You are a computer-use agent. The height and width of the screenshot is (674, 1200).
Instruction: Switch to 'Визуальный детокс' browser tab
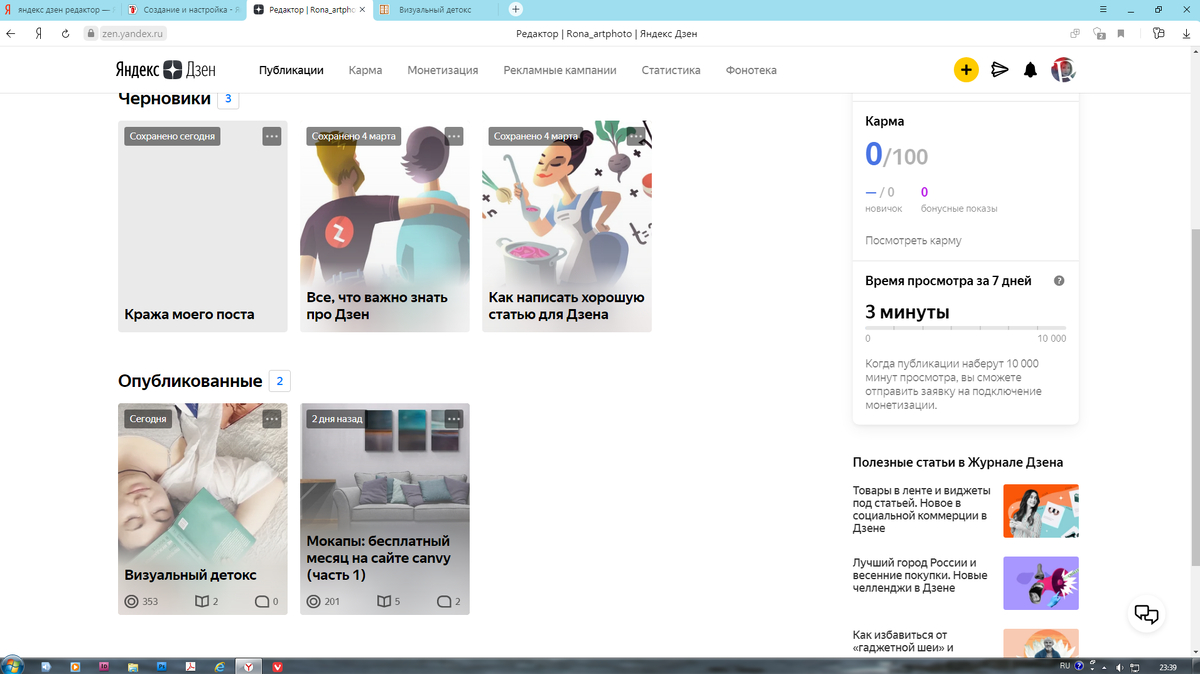(434, 9)
